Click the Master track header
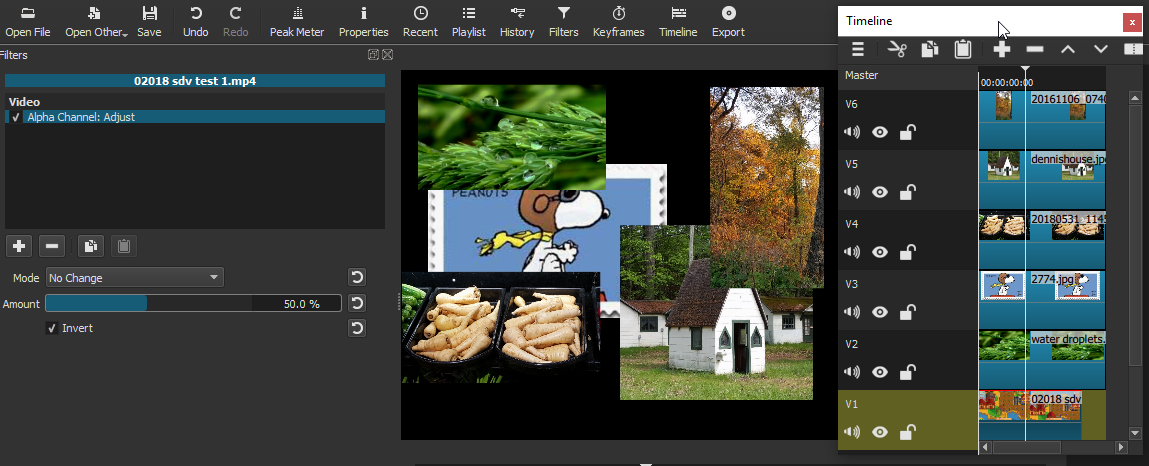This screenshot has height=466, width=1149. coord(908,75)
